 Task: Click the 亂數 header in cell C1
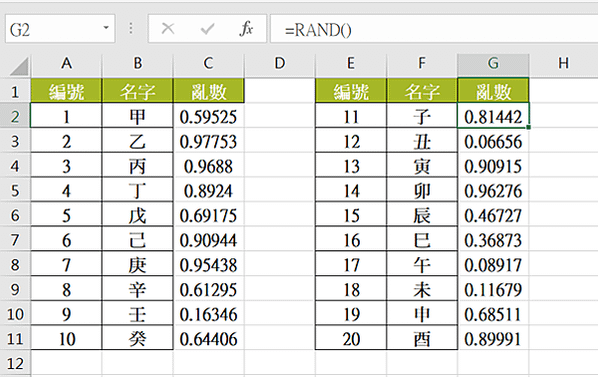coord(209,91)
